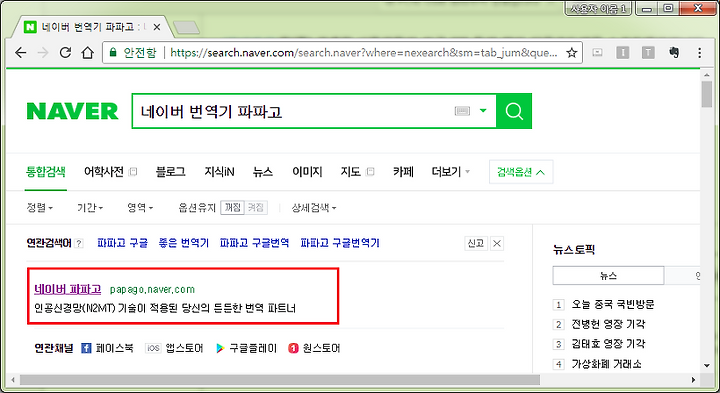Switch to the 뉴스 search tab
Viewport: 720px width, 393px height.
click(x=263, y=172)
